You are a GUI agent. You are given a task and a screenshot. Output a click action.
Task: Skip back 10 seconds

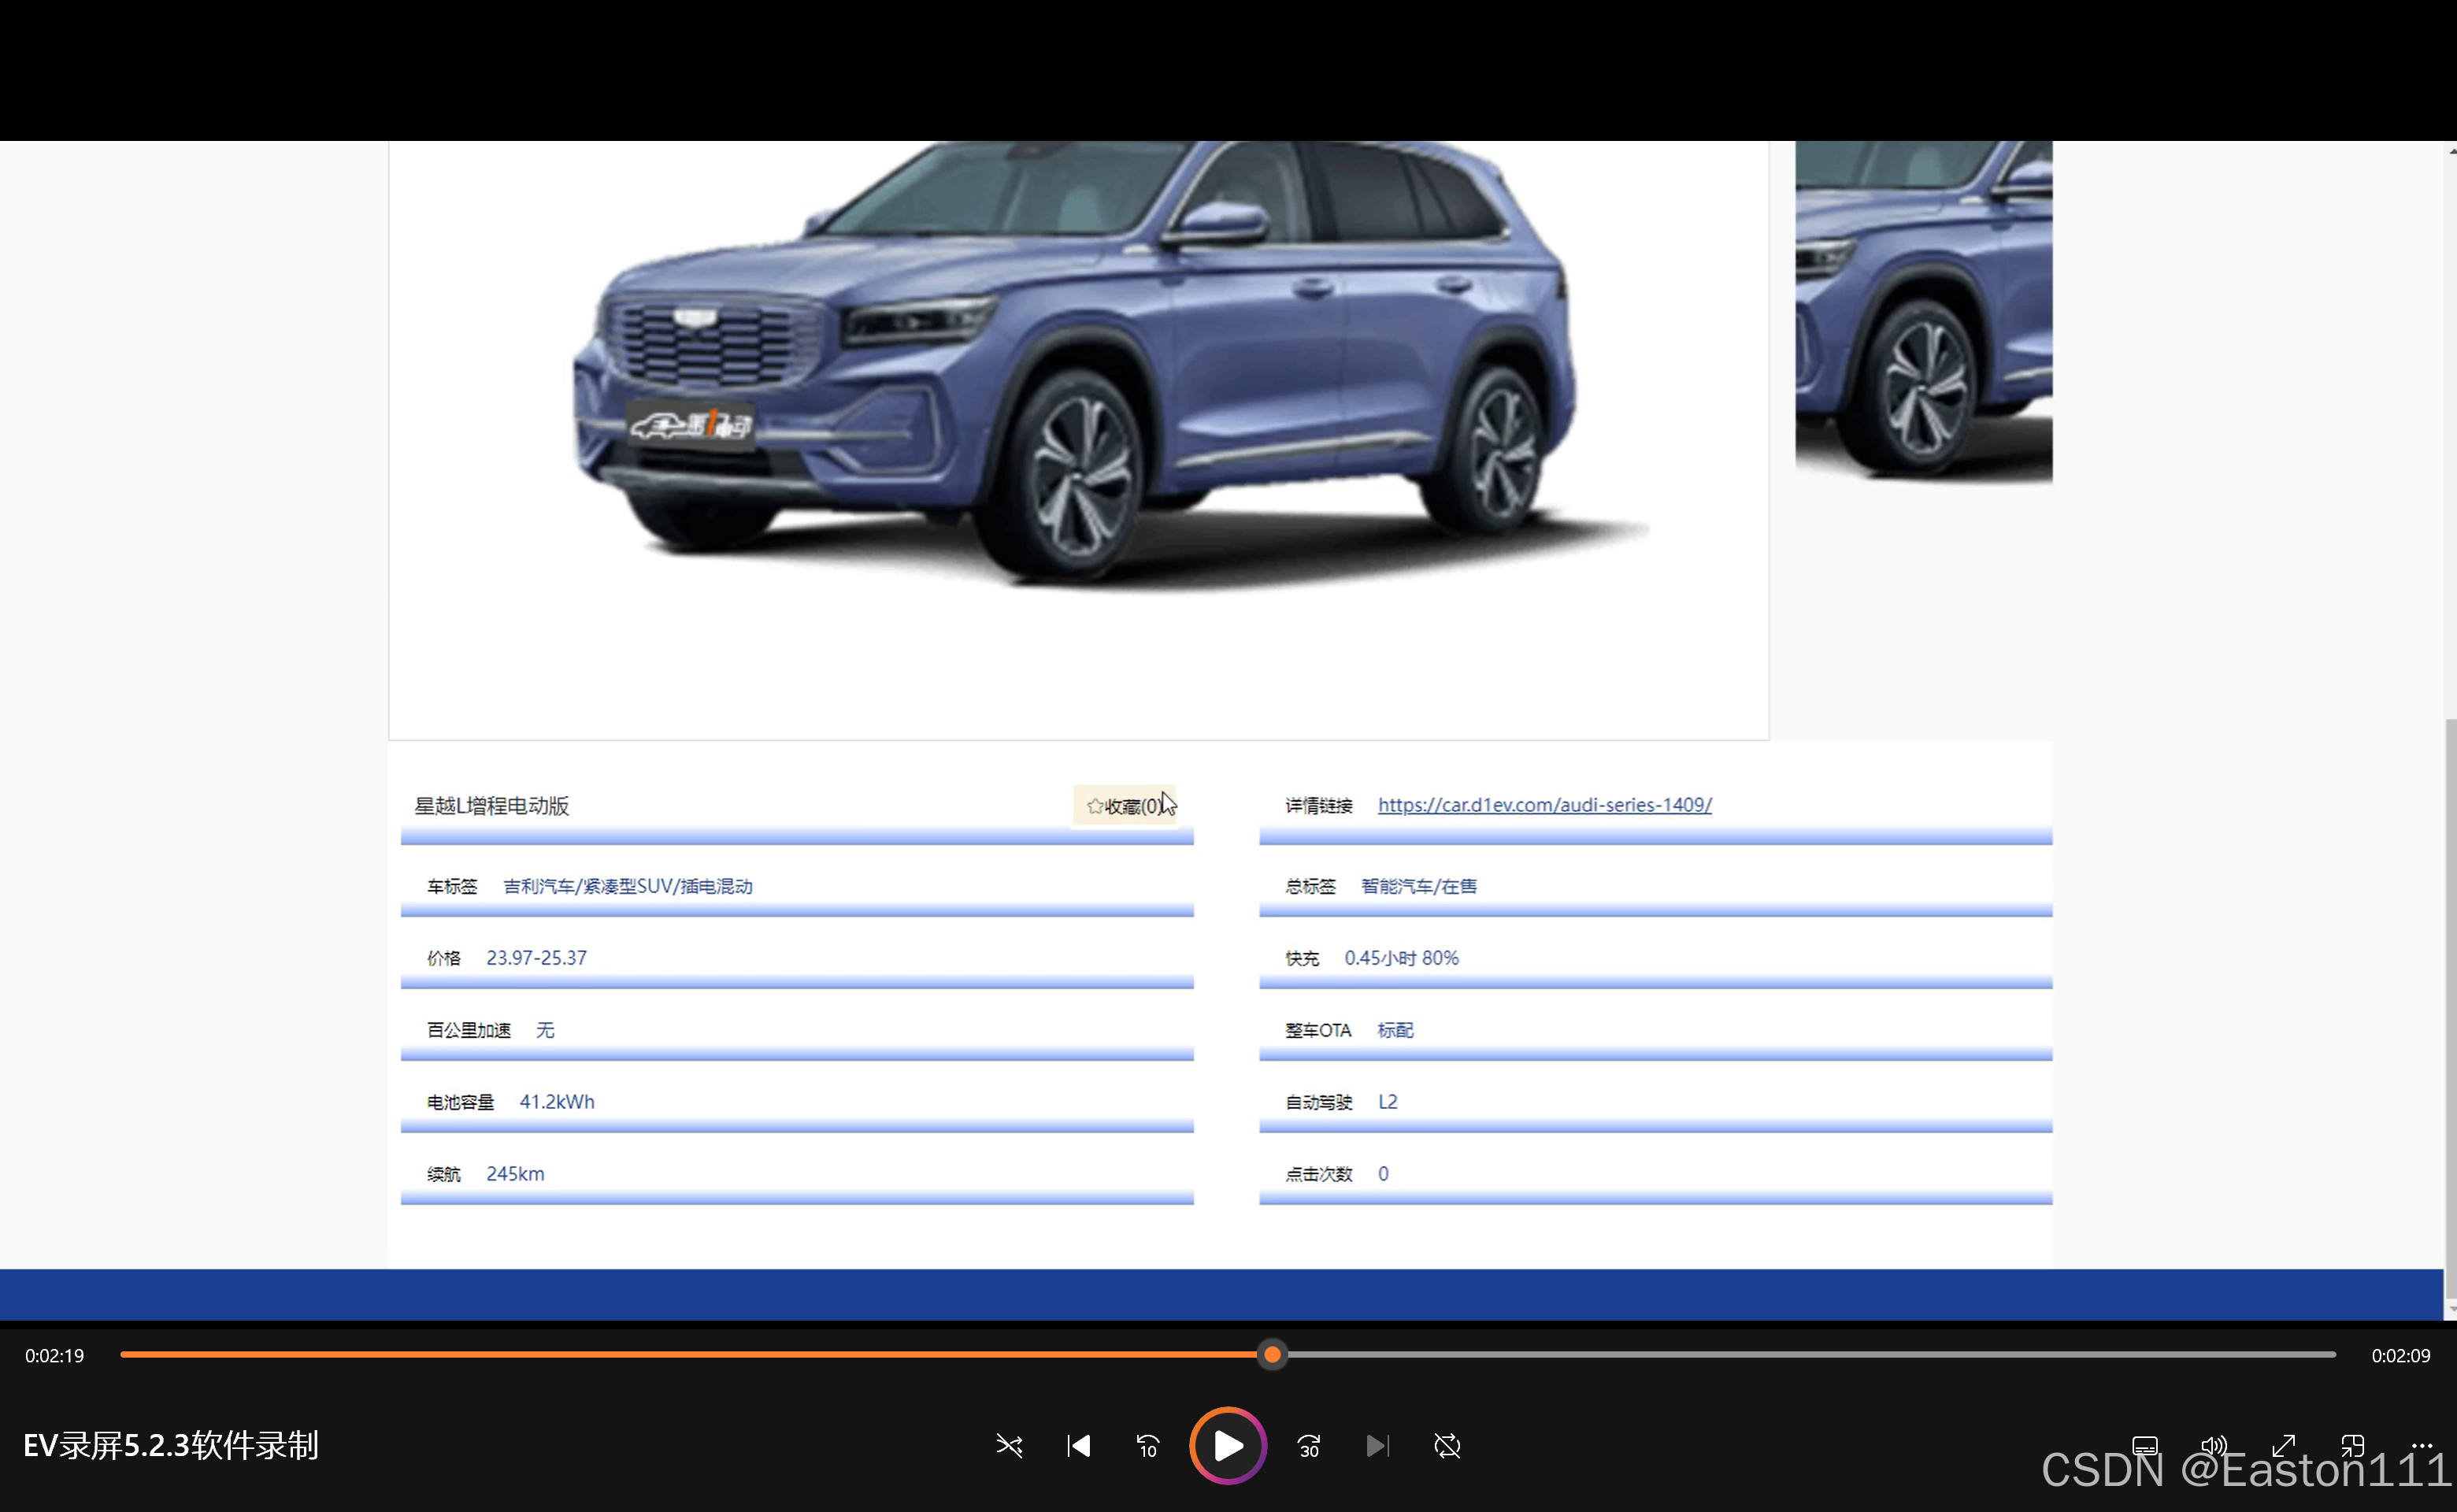pyautogui.click(x=1147, y=1446)
